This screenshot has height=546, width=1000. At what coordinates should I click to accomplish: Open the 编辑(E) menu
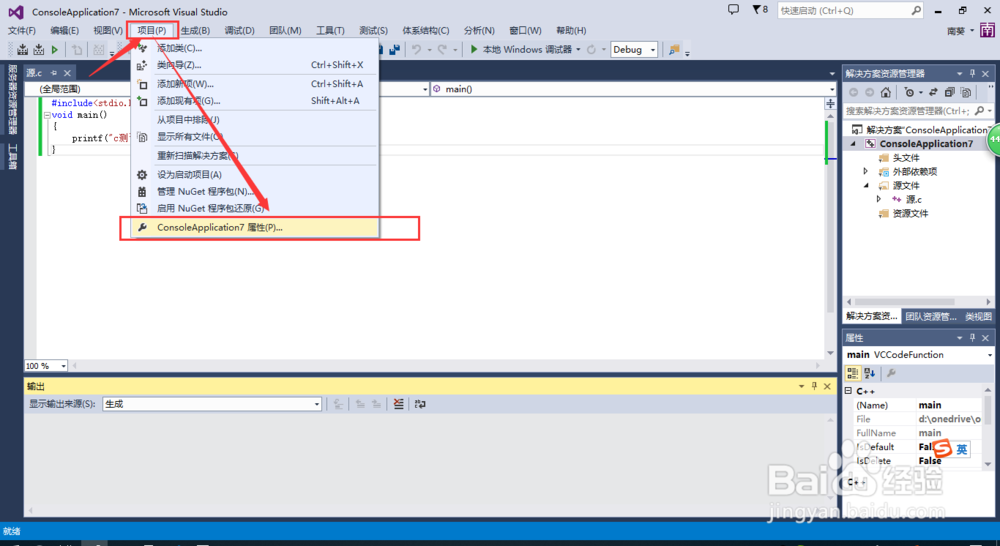pyautogui.click(x=64, y=30)
